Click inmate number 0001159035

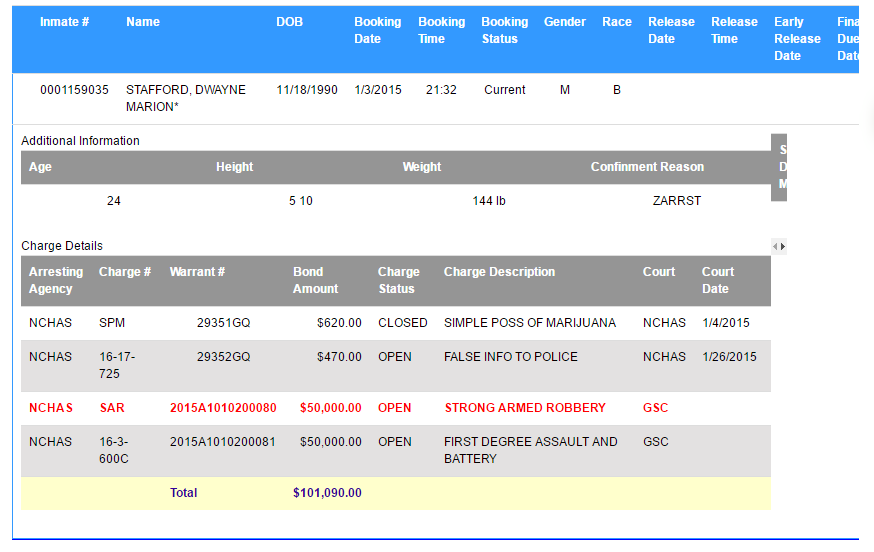[75, 90]
